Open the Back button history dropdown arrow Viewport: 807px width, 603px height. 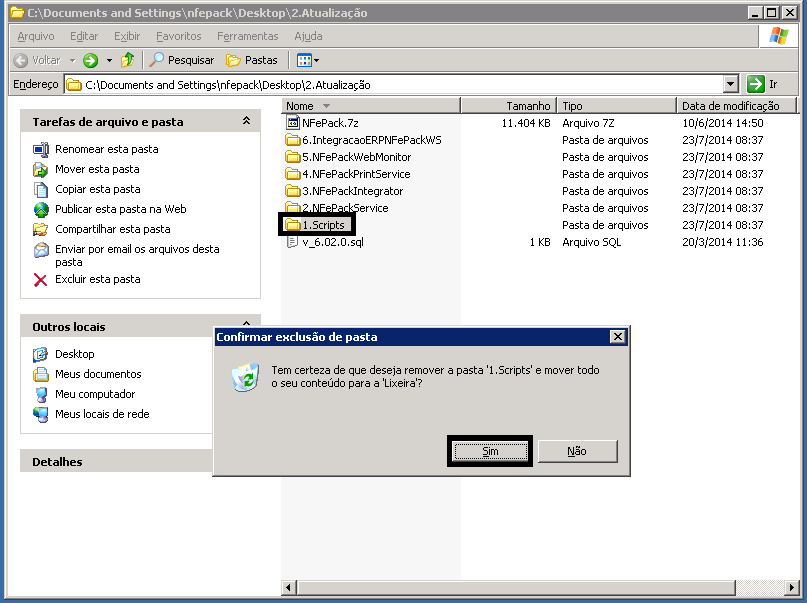[72, 60]
